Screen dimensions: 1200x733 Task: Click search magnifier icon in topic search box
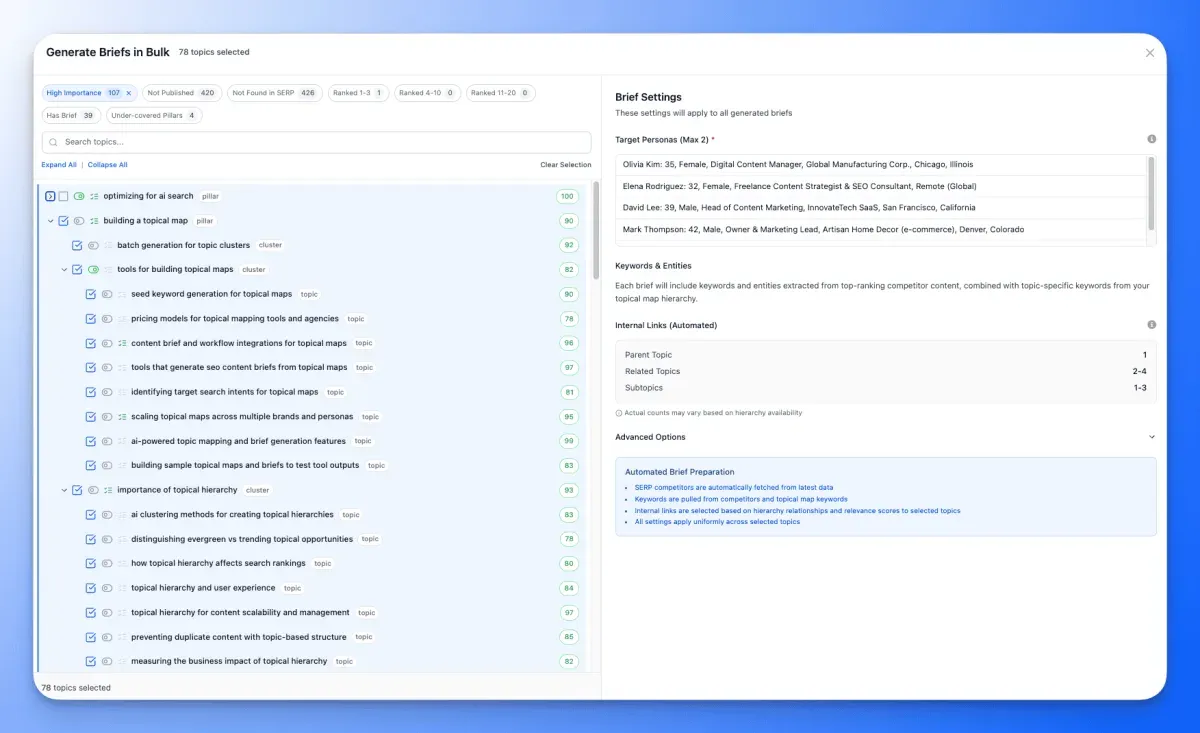(55, 142)
